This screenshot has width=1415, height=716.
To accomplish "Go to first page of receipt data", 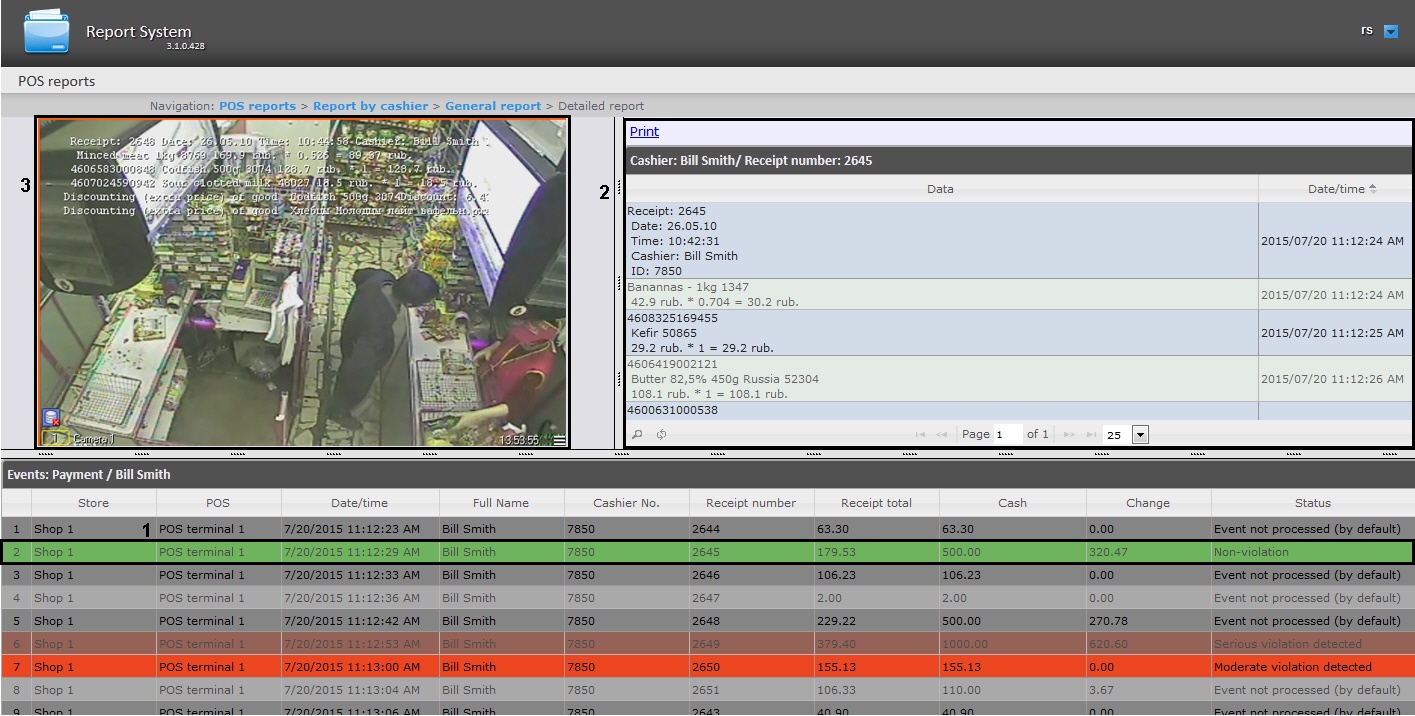I will (920, 435).
